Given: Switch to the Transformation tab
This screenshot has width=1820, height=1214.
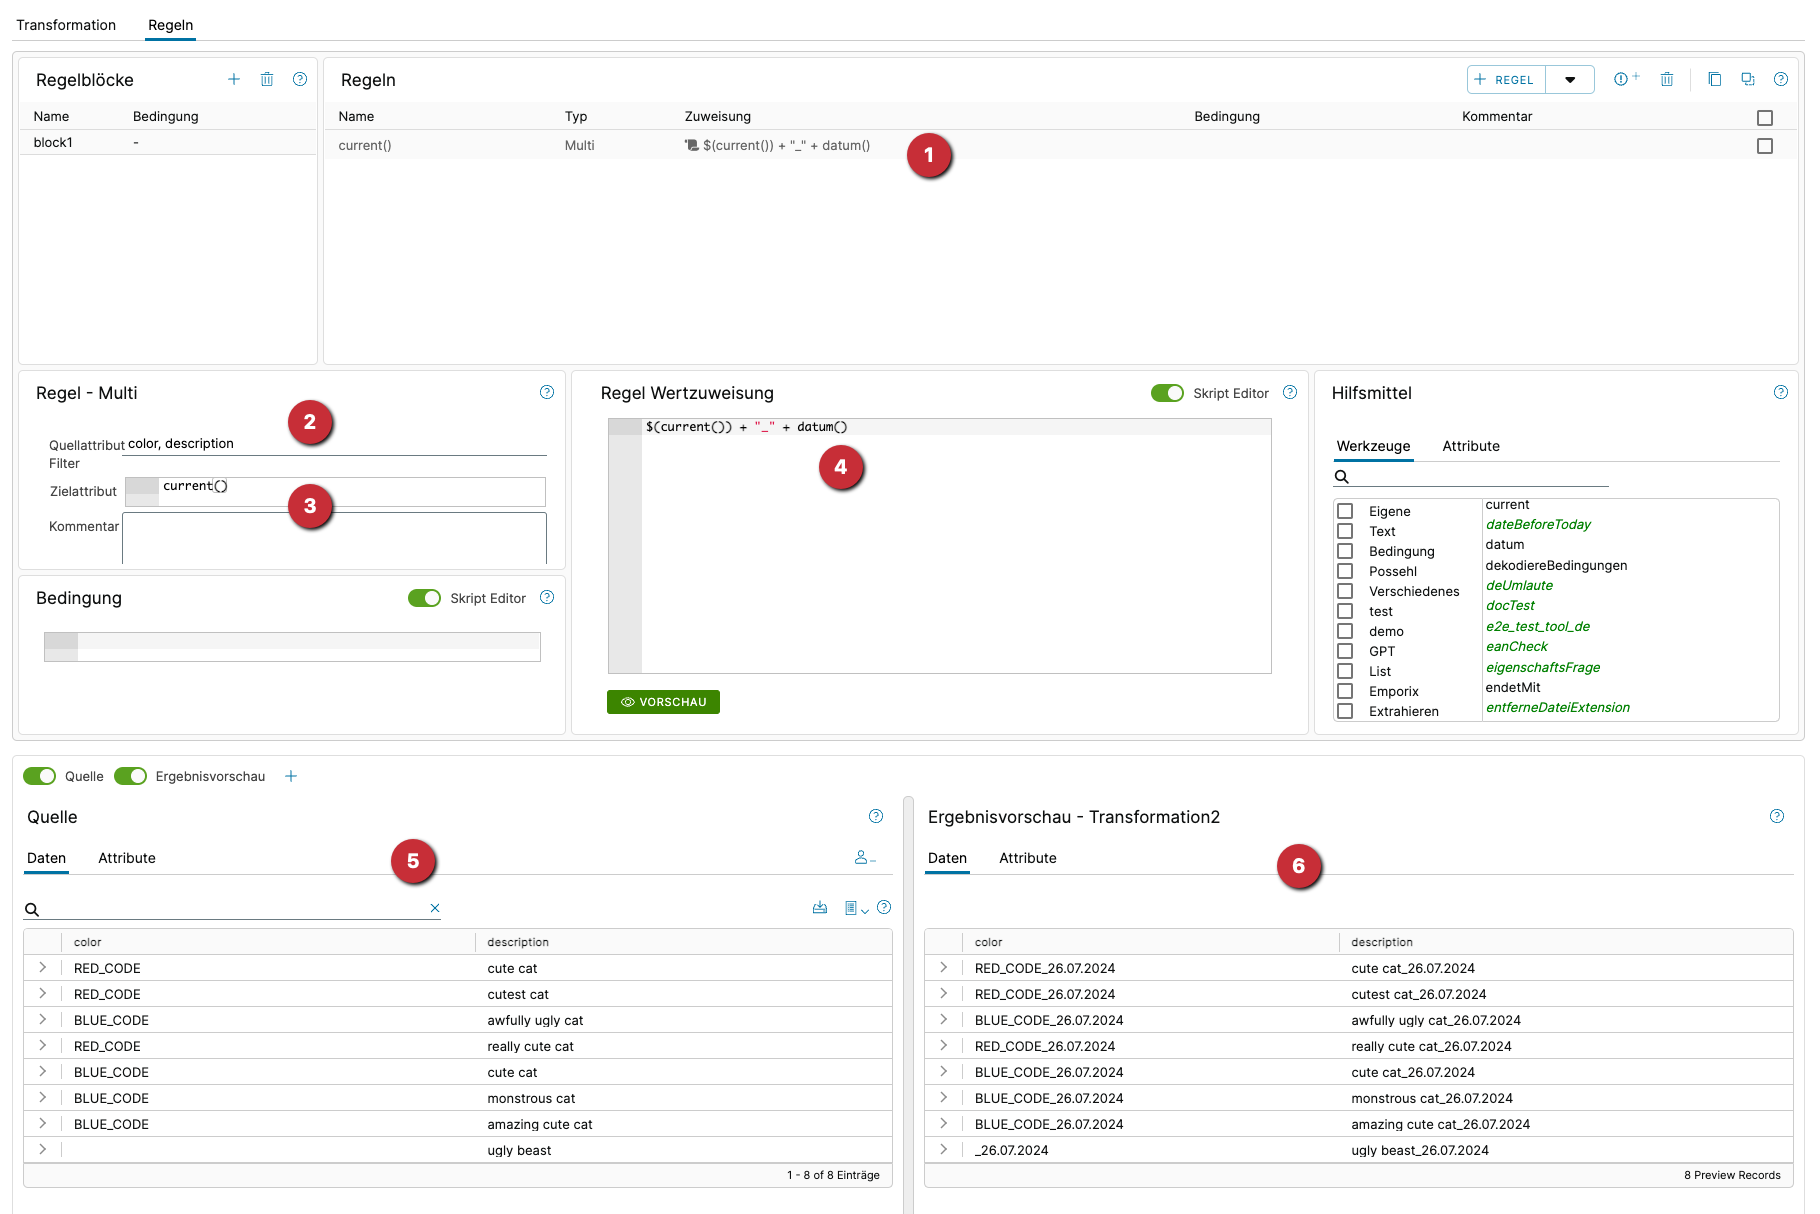Looking at the screenshot, I should [66, 25].
